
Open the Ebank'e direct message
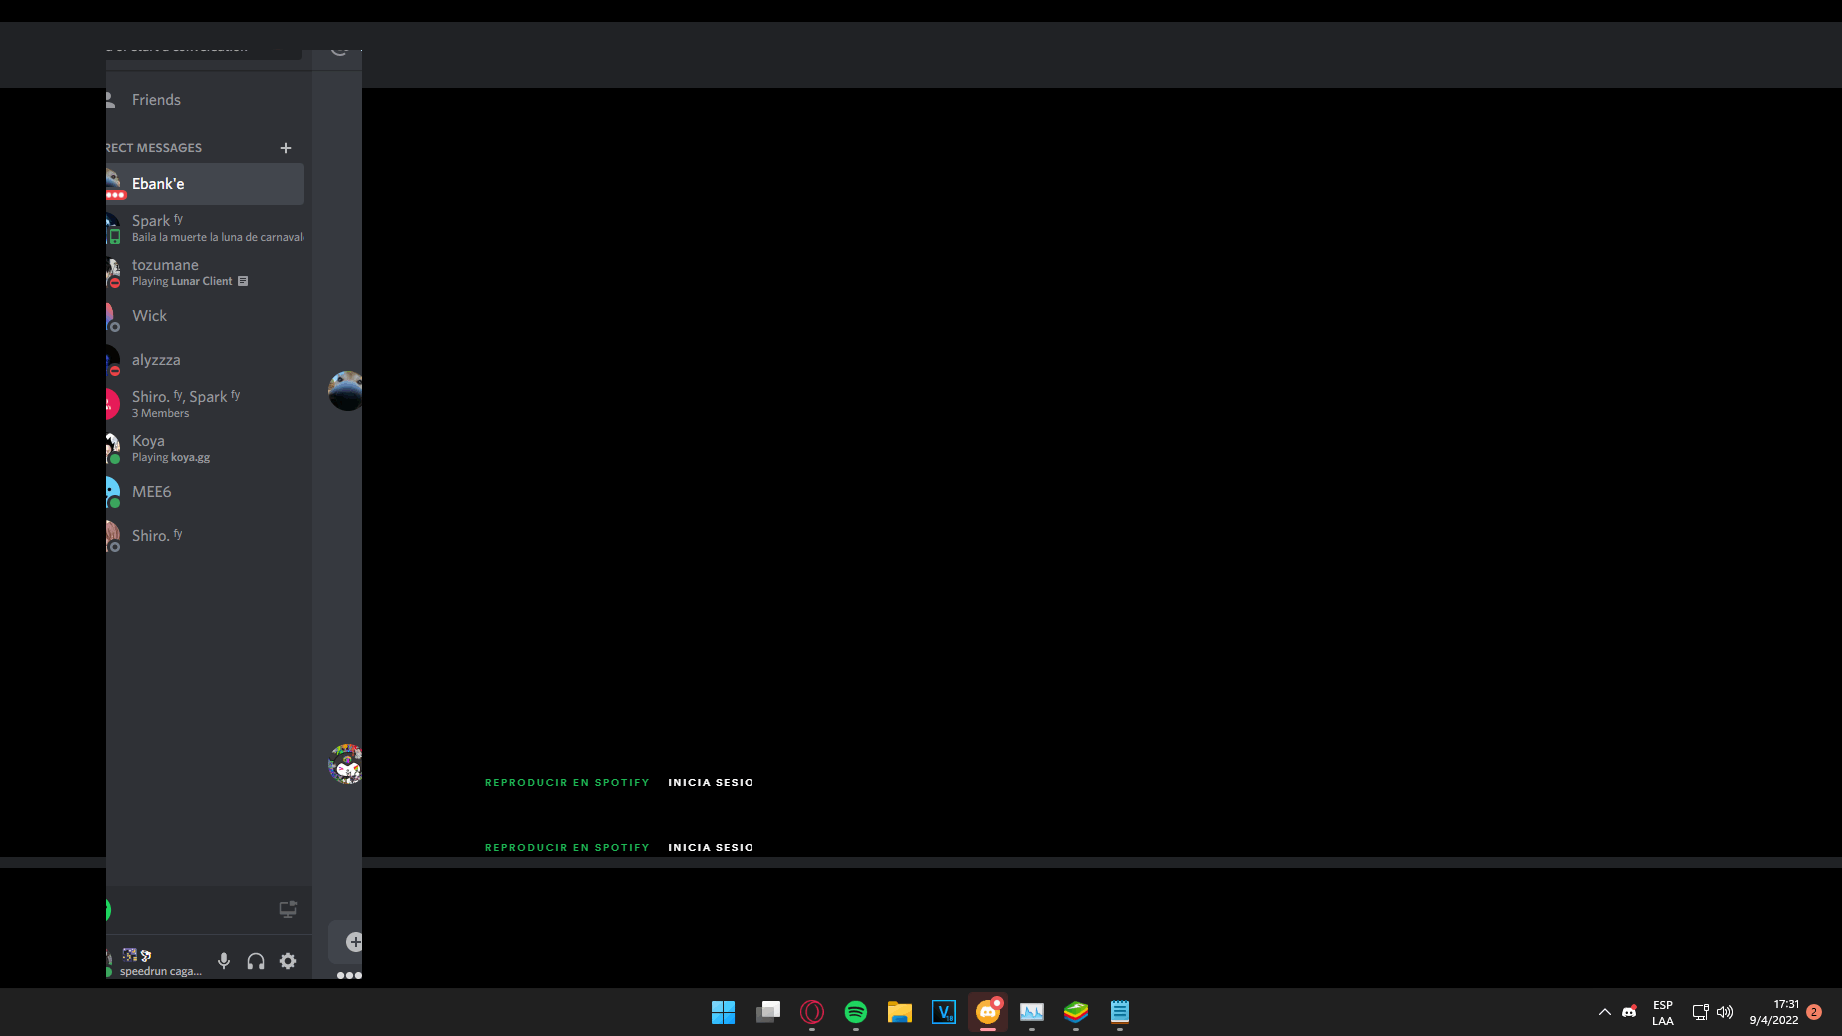click(205, 184)
